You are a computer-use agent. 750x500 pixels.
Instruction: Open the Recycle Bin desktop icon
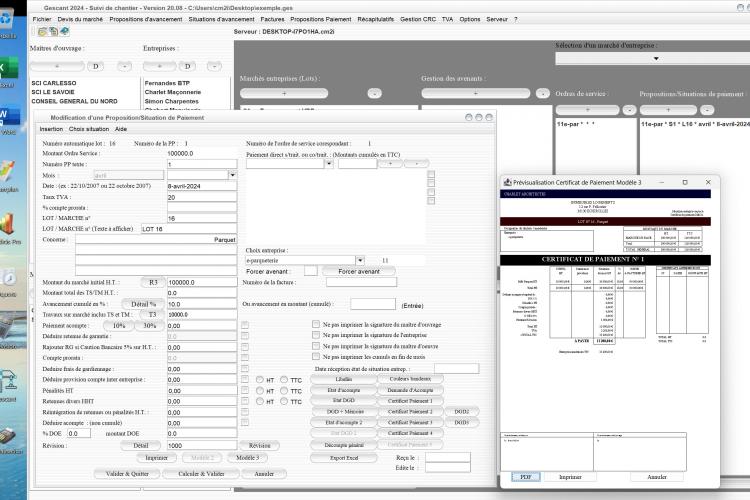pos(7,22)
